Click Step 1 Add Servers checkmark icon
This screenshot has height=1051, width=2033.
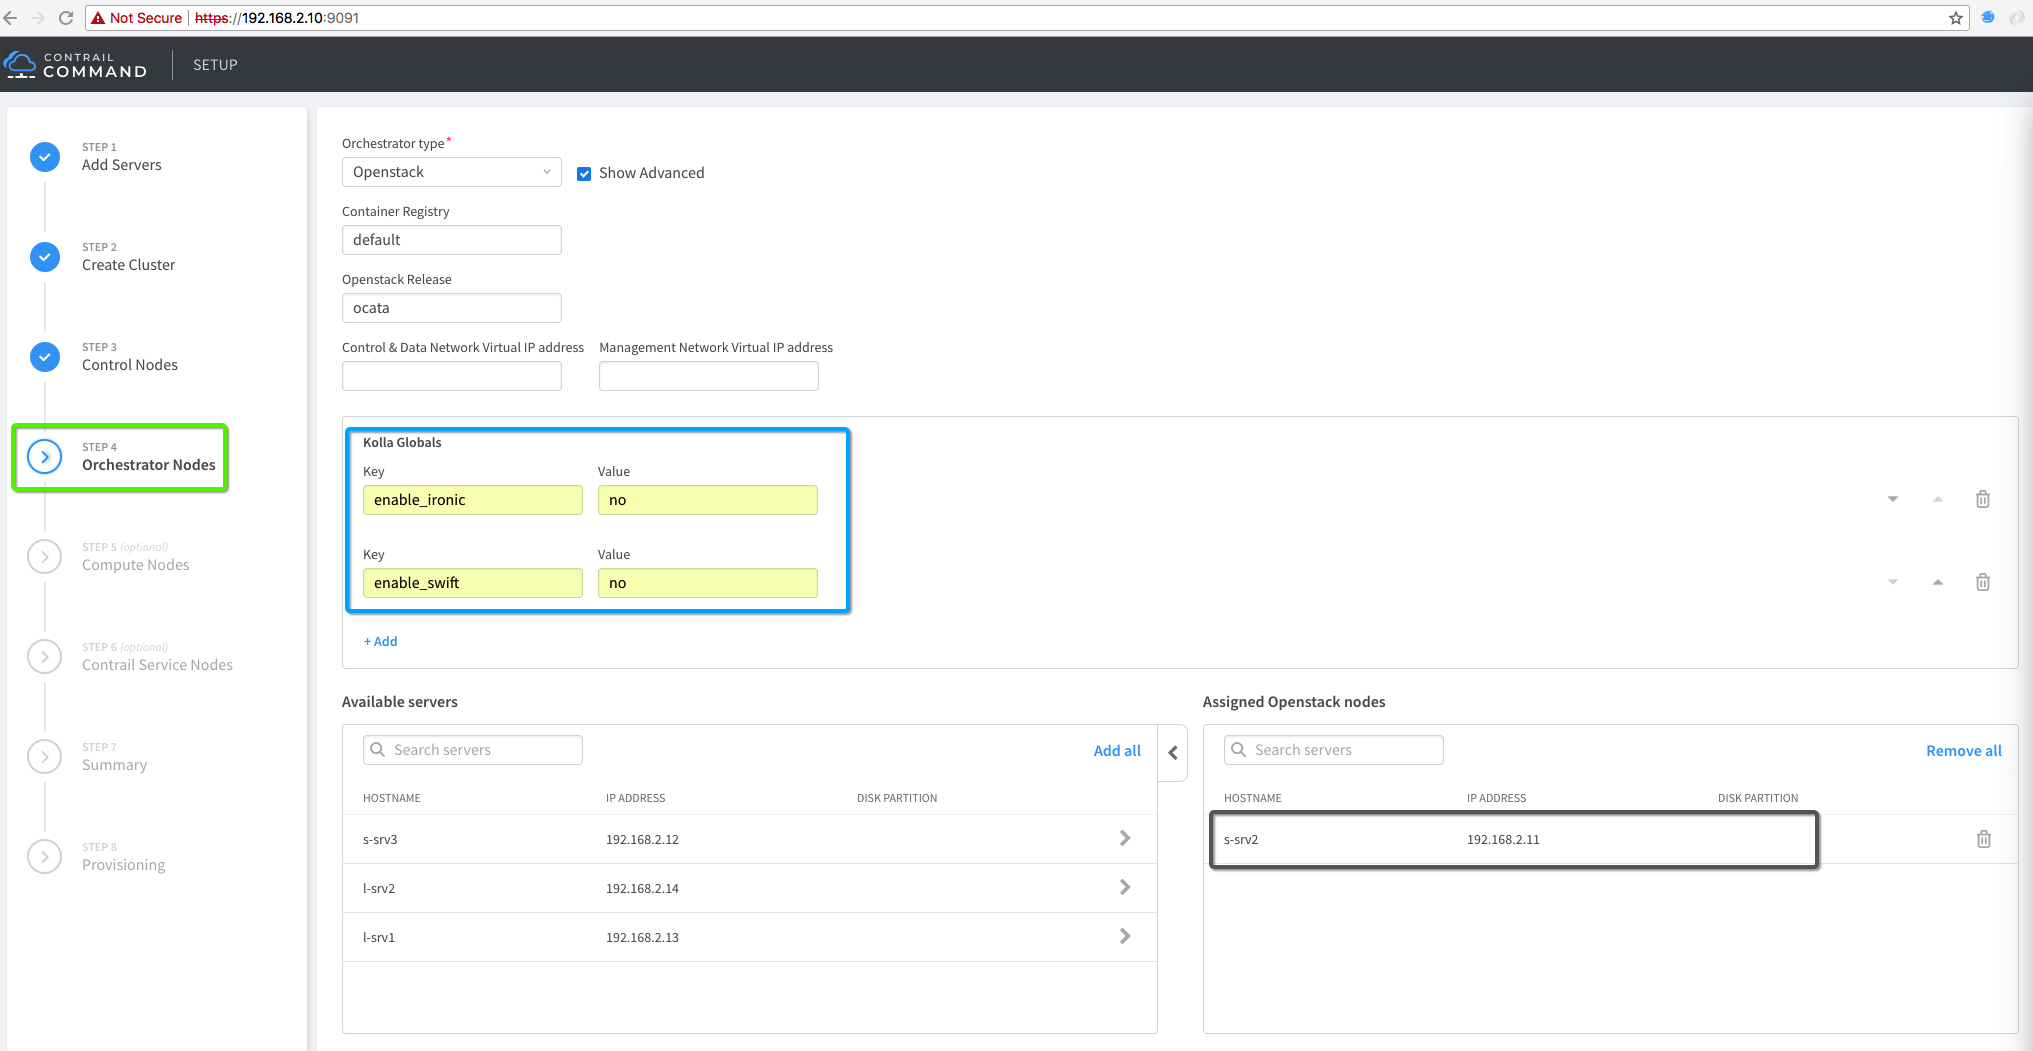(x=45, y=157)
